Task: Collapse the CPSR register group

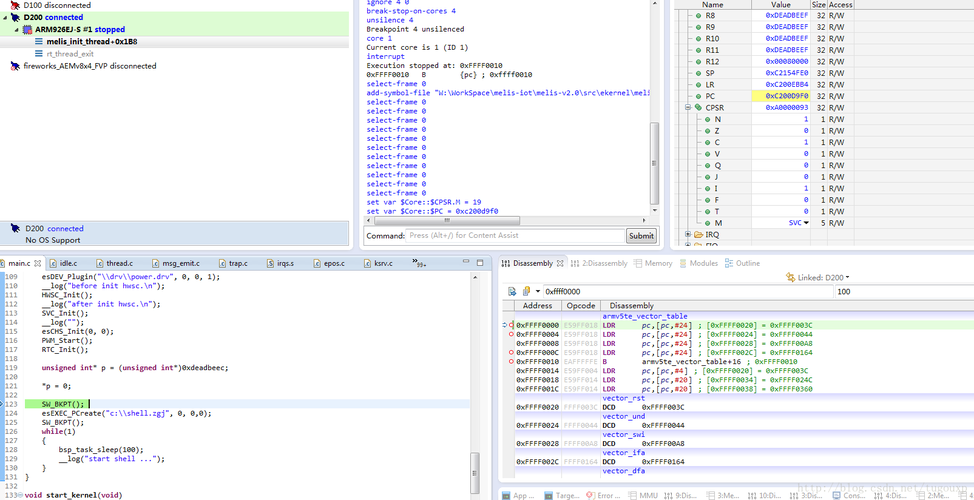Action: pyautogui.click(x=688, y=107)
